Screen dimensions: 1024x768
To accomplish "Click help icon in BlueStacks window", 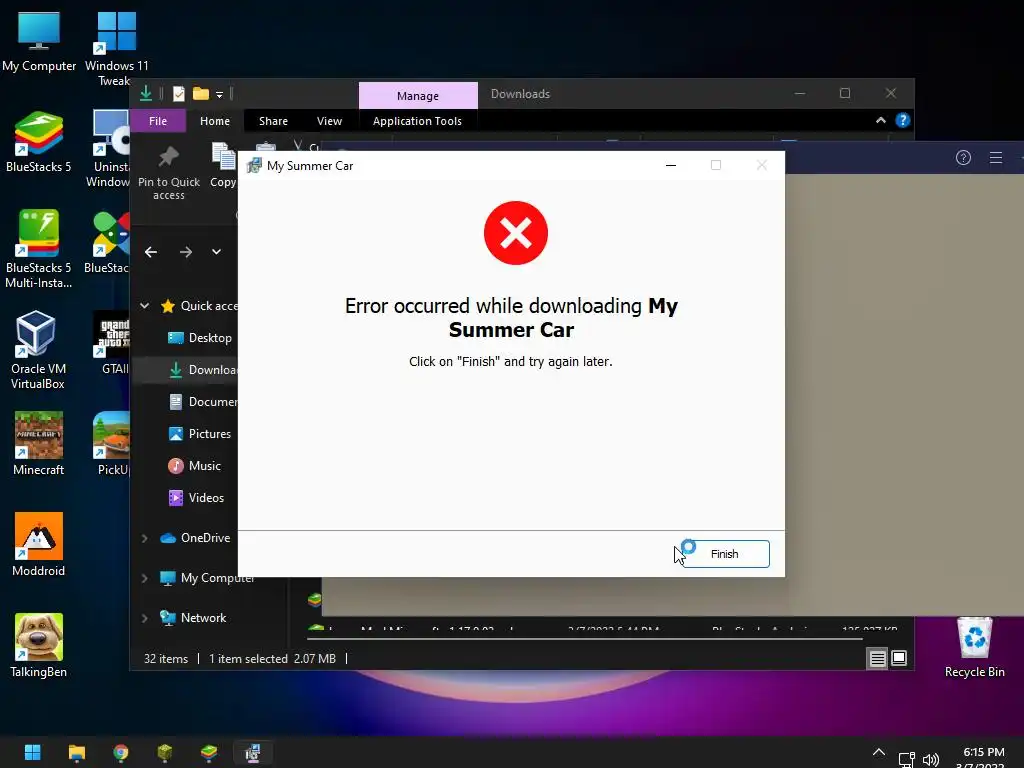I will coord(963,157).
